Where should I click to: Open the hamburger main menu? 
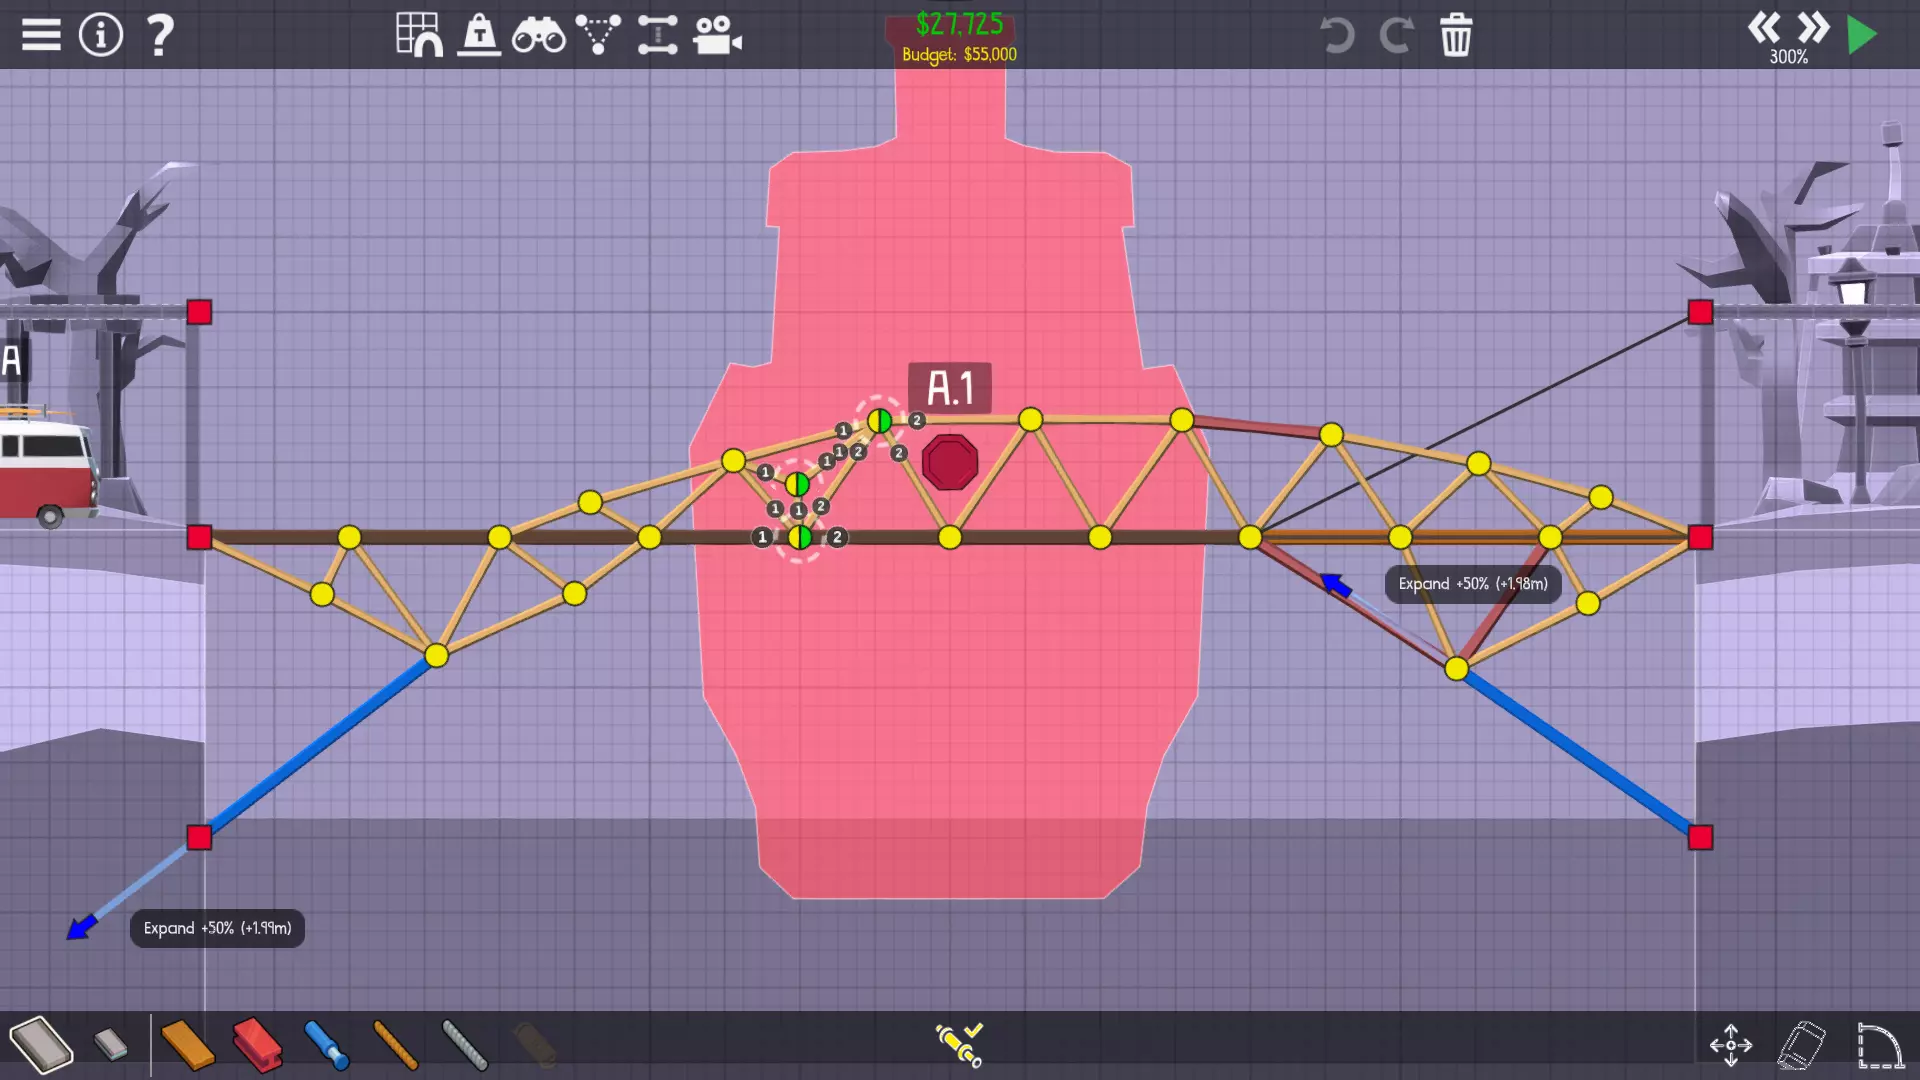pyautogui.click(x=41, y=35)
